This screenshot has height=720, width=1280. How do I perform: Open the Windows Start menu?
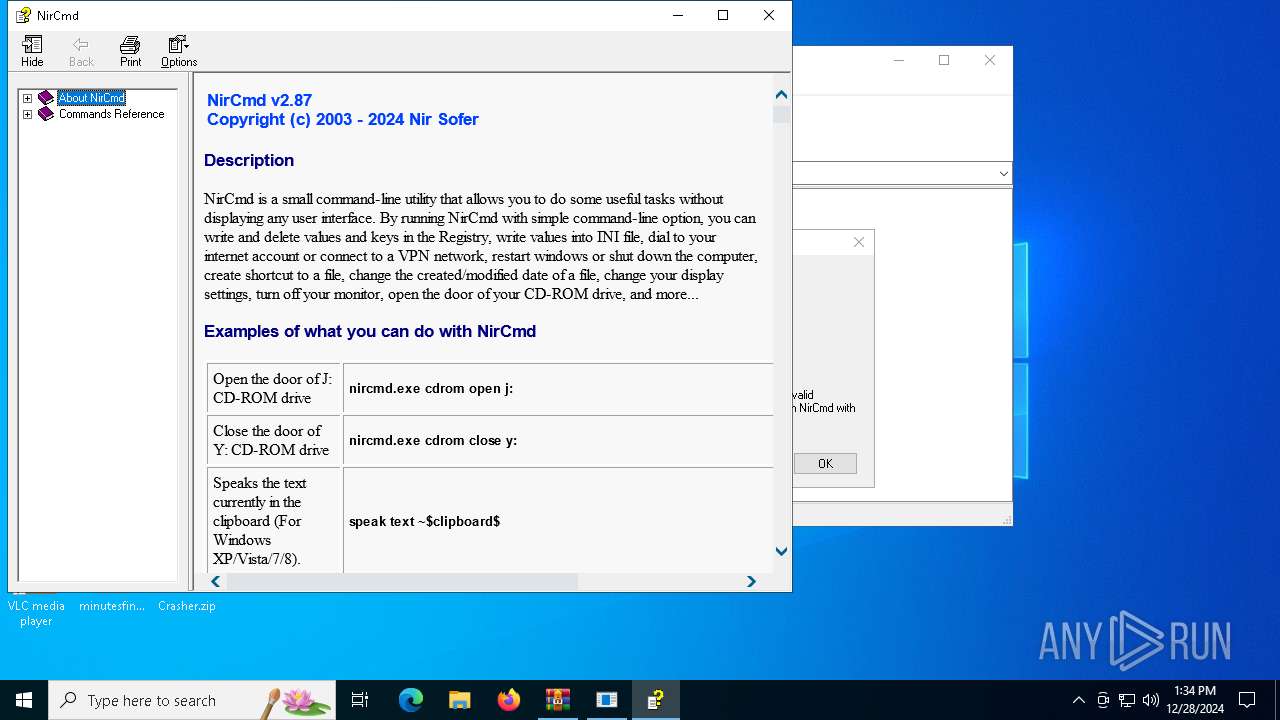pyautogui.click(x=24, y=700)
